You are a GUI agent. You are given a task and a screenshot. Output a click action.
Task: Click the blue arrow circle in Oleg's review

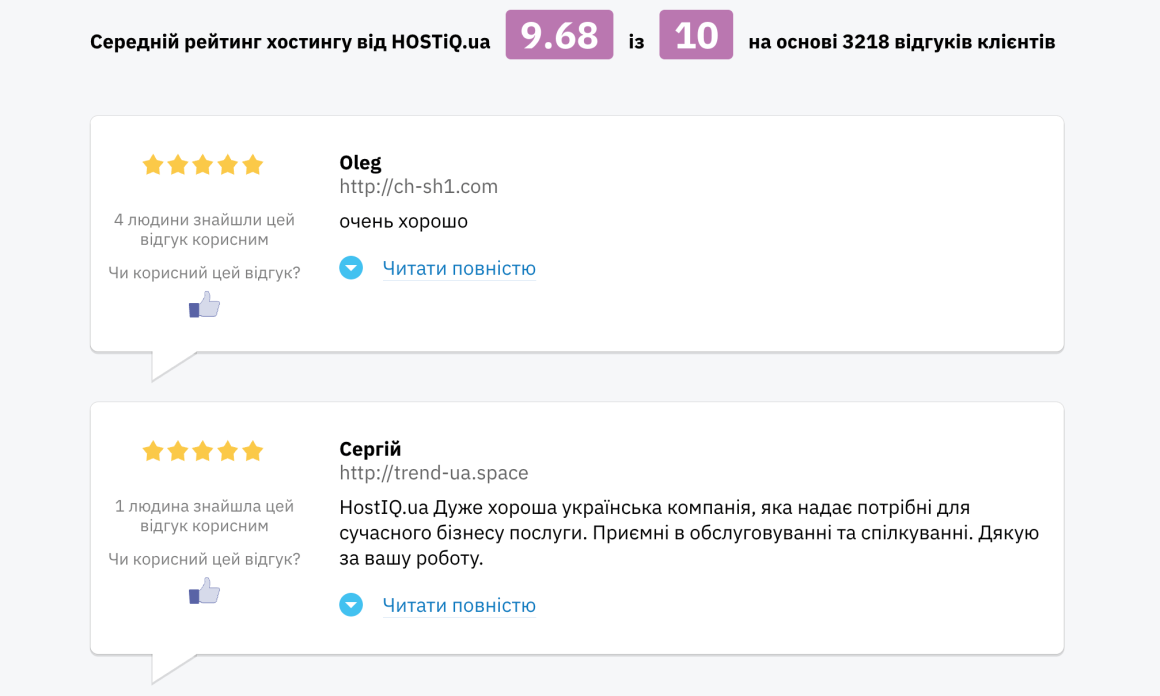coord(351,268)
